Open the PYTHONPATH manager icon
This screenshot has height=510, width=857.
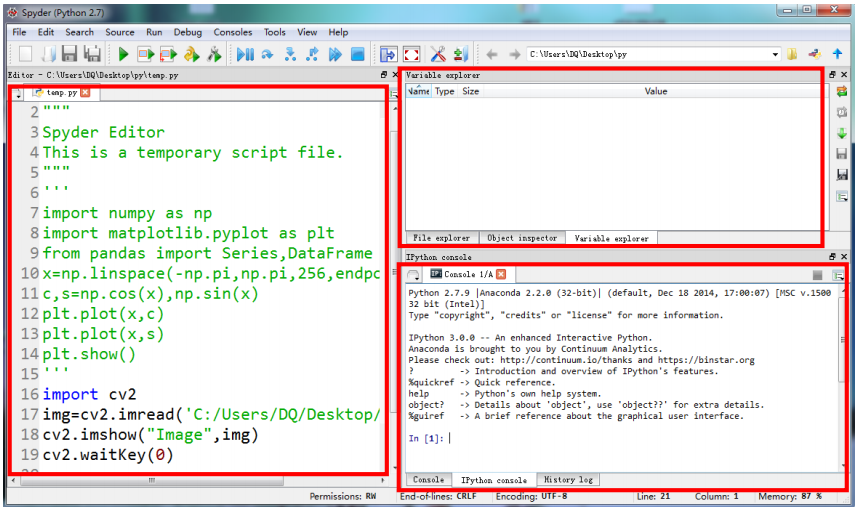click(x=461, y=54)
